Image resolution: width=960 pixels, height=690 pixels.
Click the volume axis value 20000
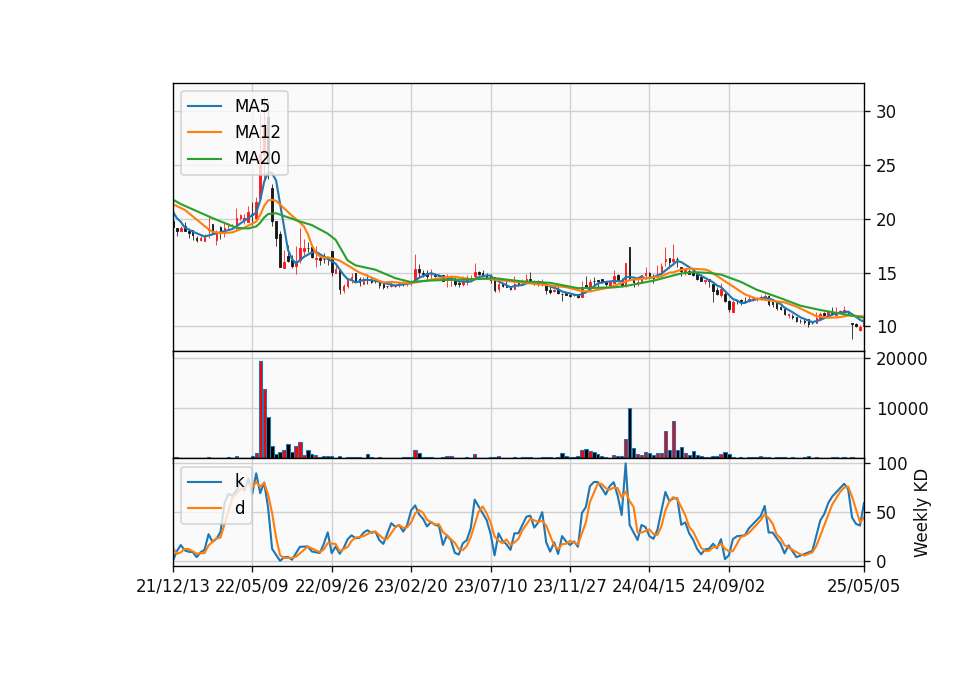tap(902, 359)
